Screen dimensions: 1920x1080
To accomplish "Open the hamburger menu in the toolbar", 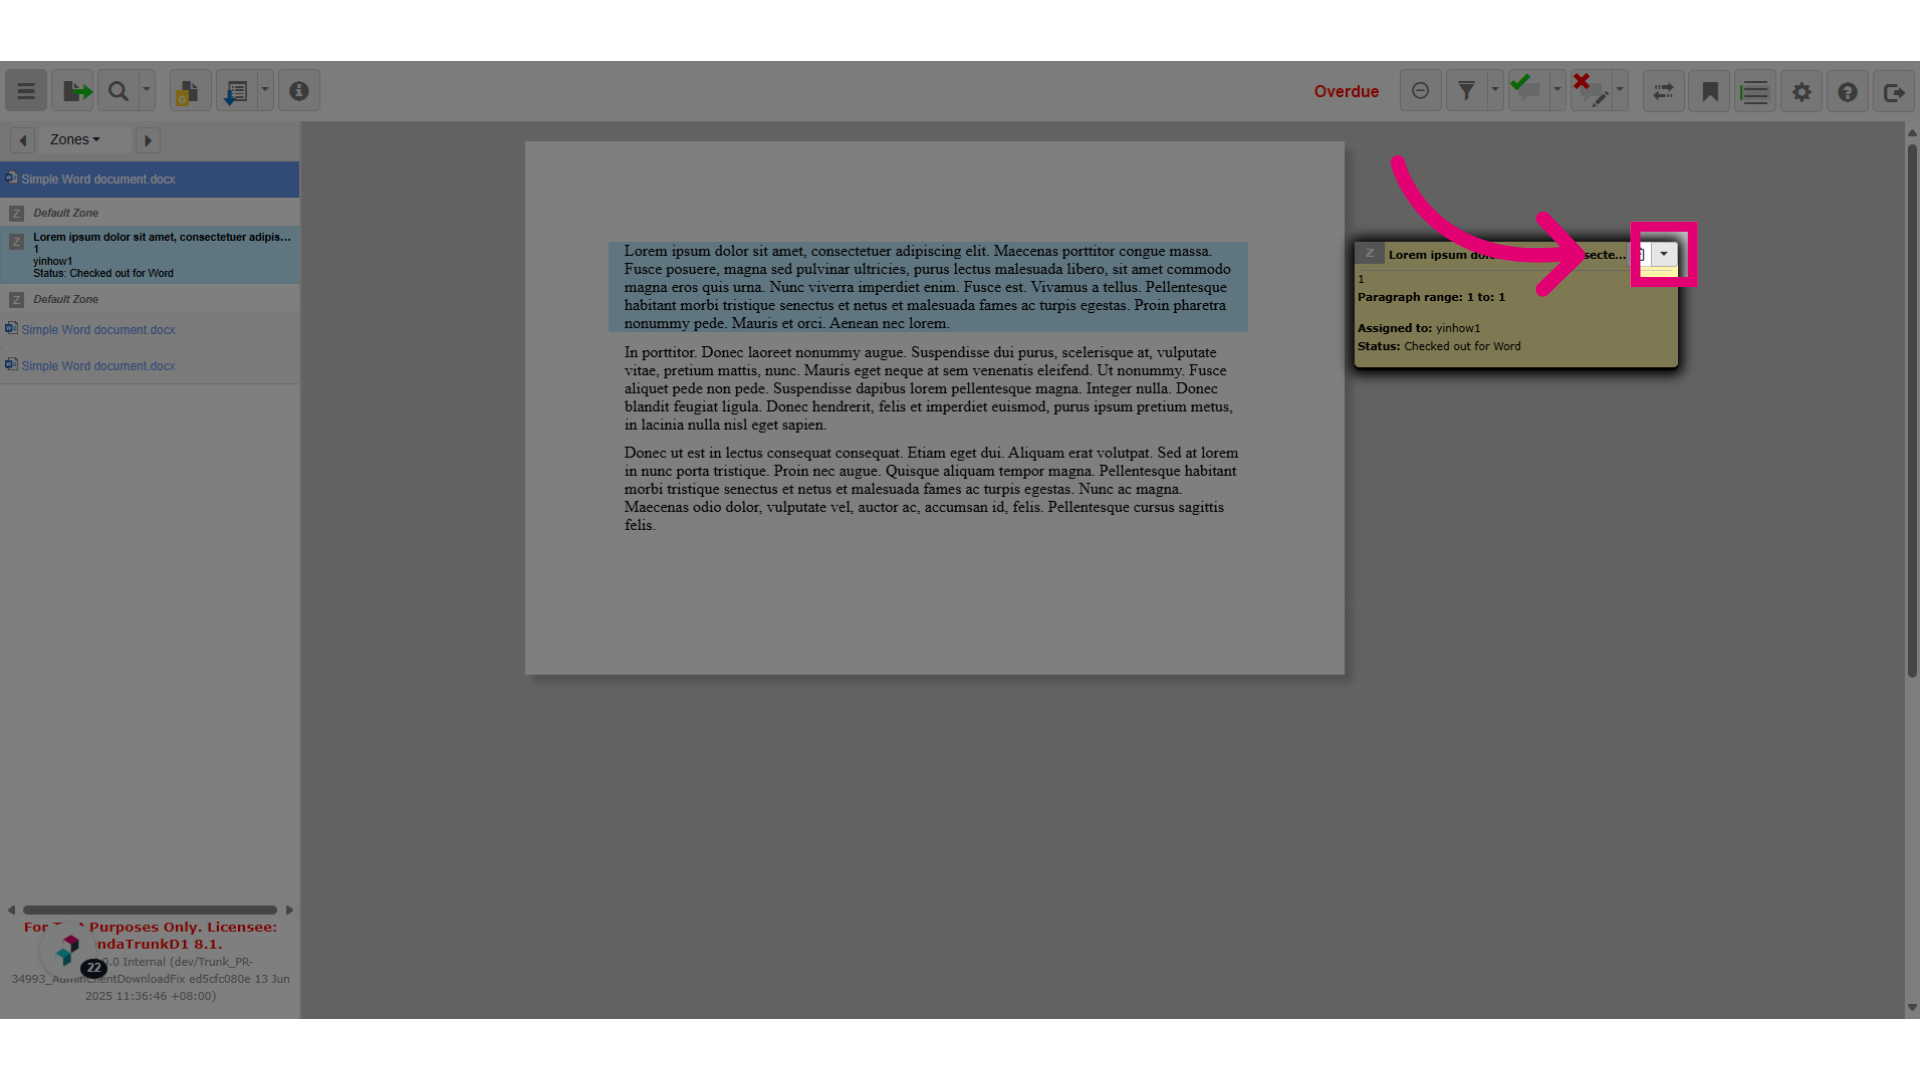I will pyautogui.click(x=26, y=91).
